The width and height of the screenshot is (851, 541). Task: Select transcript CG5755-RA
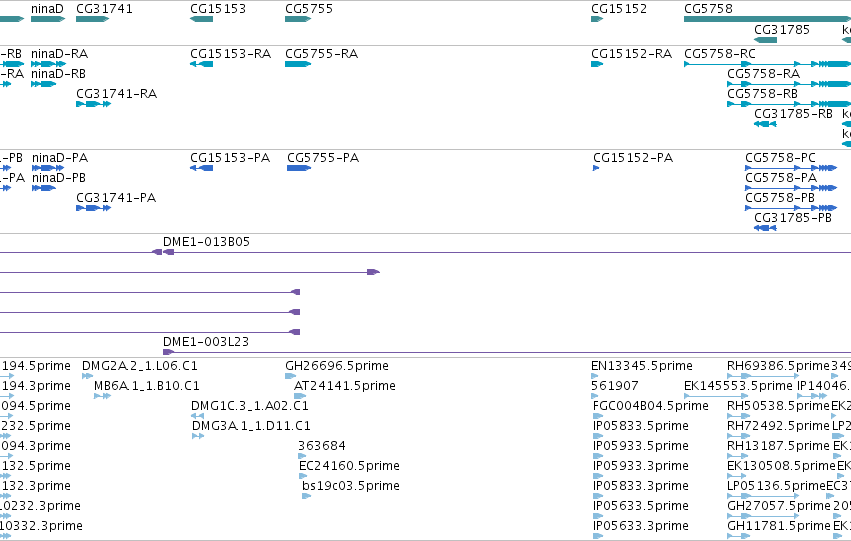298,64
